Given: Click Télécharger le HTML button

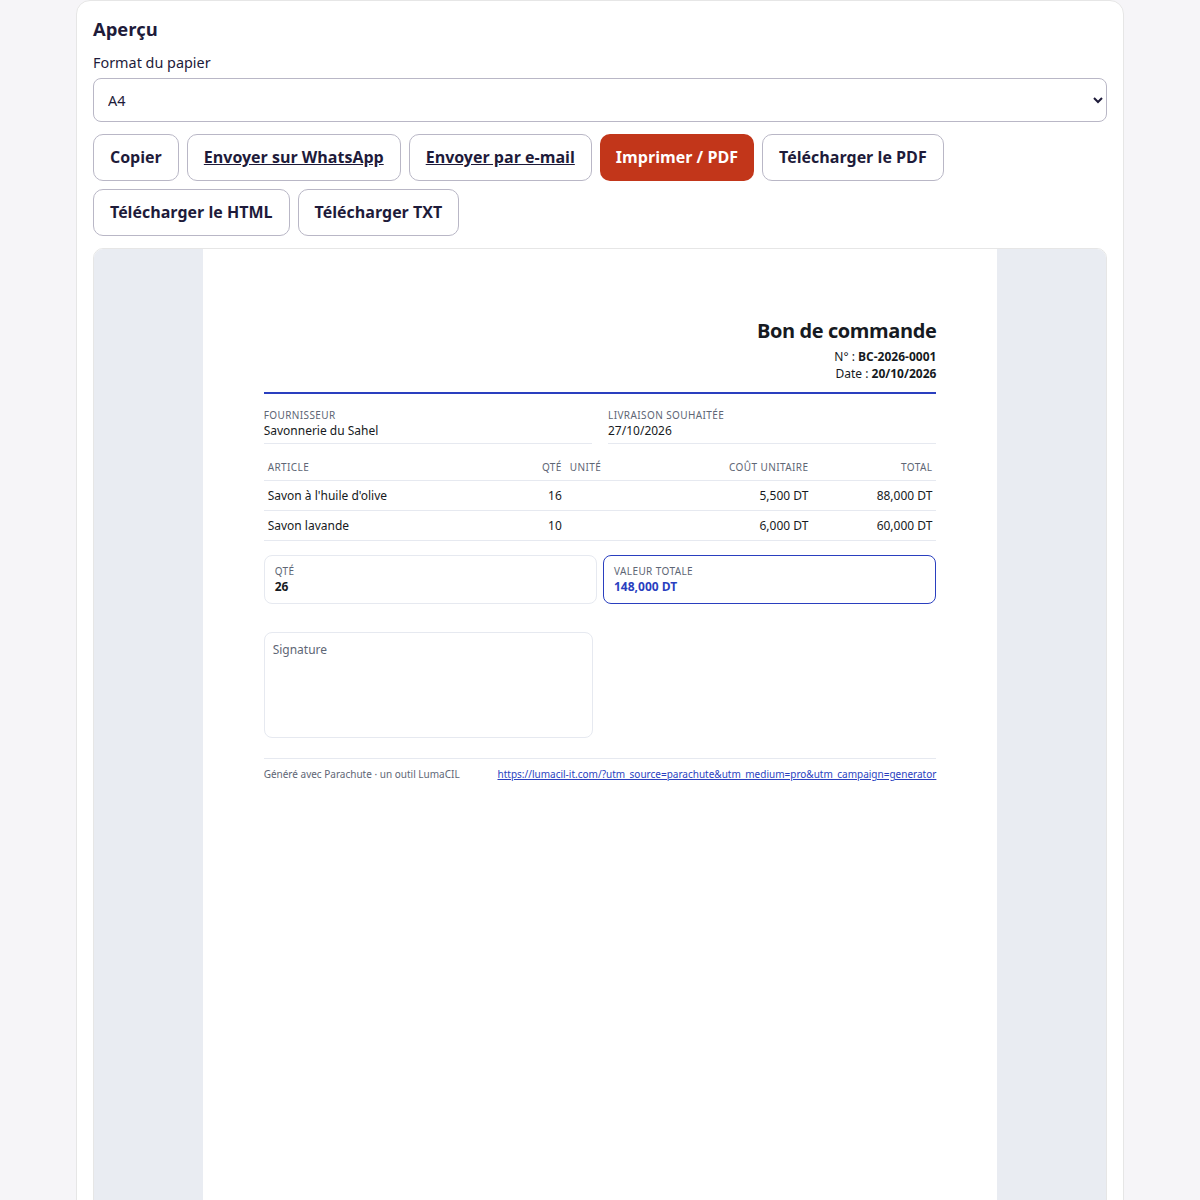Looking at the screenshot, I should (191, 212).
